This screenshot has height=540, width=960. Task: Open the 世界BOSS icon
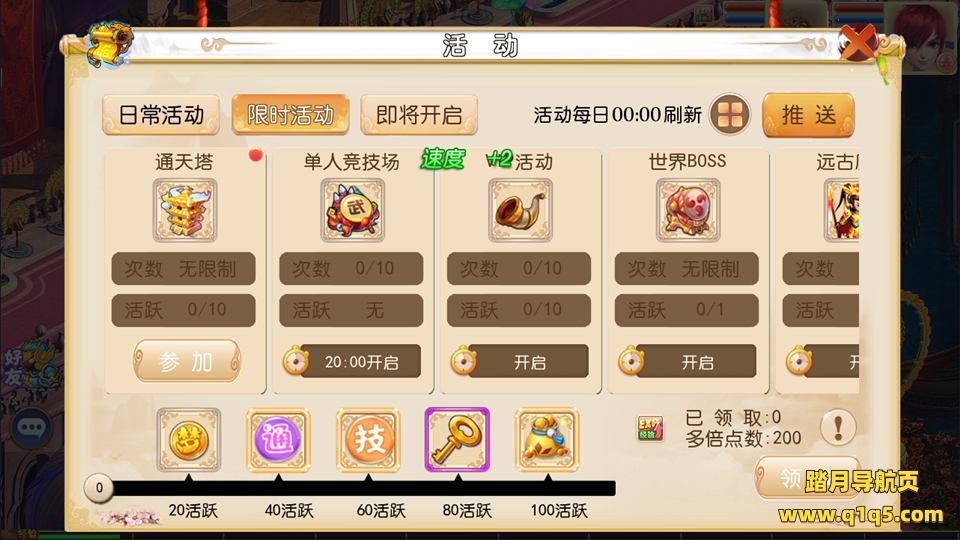[688, 210]
